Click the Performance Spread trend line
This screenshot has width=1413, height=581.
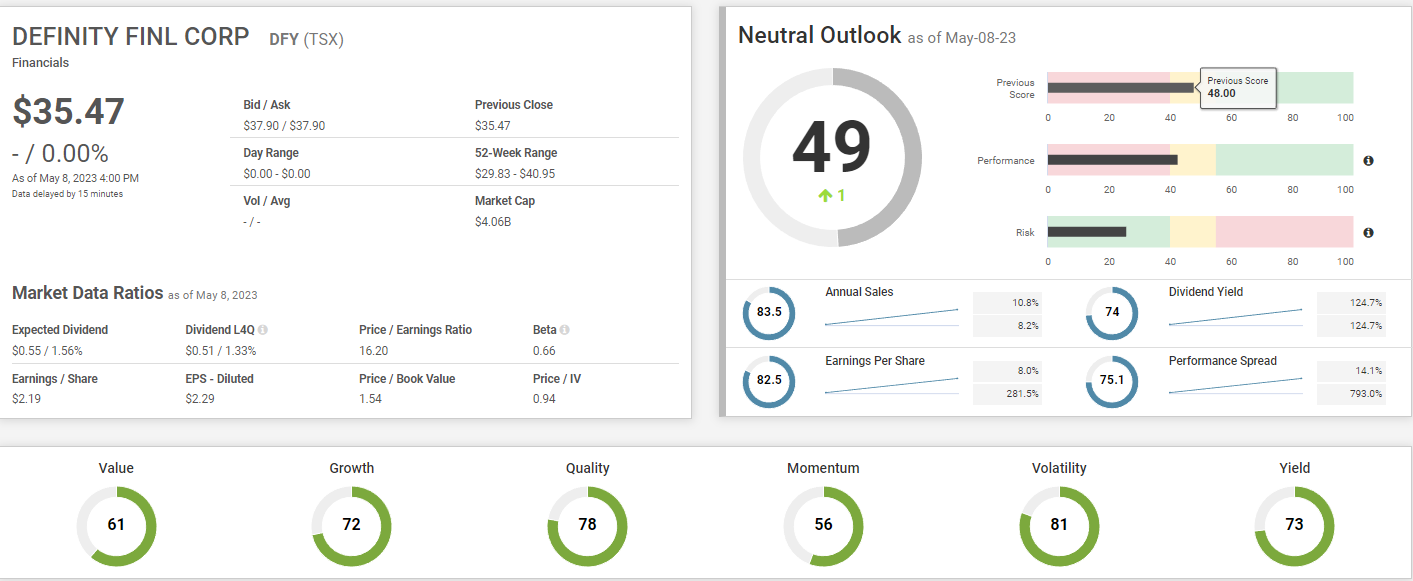click(x=1236, y=386)
